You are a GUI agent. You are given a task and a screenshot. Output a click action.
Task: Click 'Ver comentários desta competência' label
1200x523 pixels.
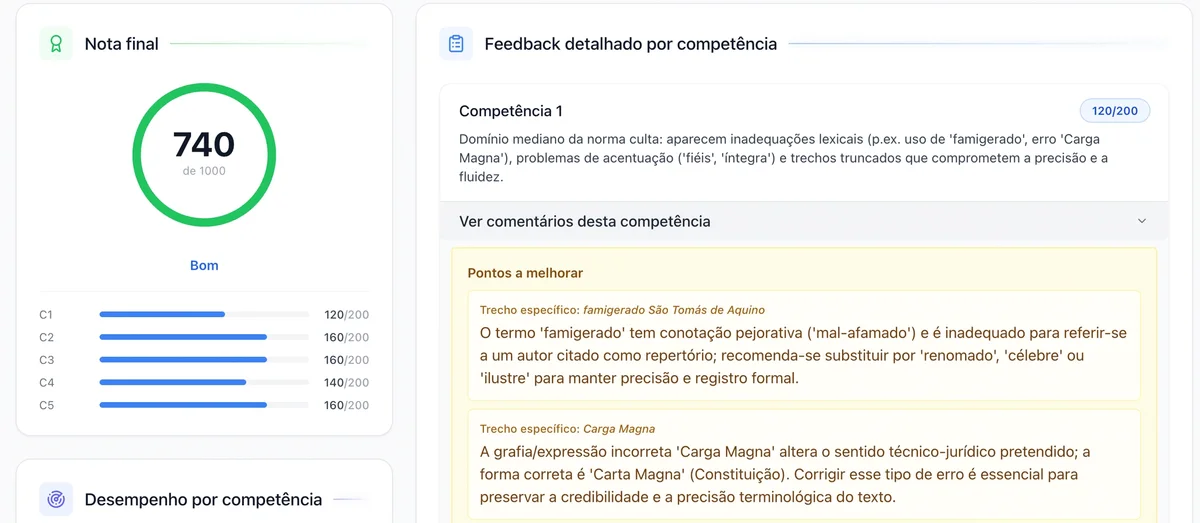click(584, 221)
